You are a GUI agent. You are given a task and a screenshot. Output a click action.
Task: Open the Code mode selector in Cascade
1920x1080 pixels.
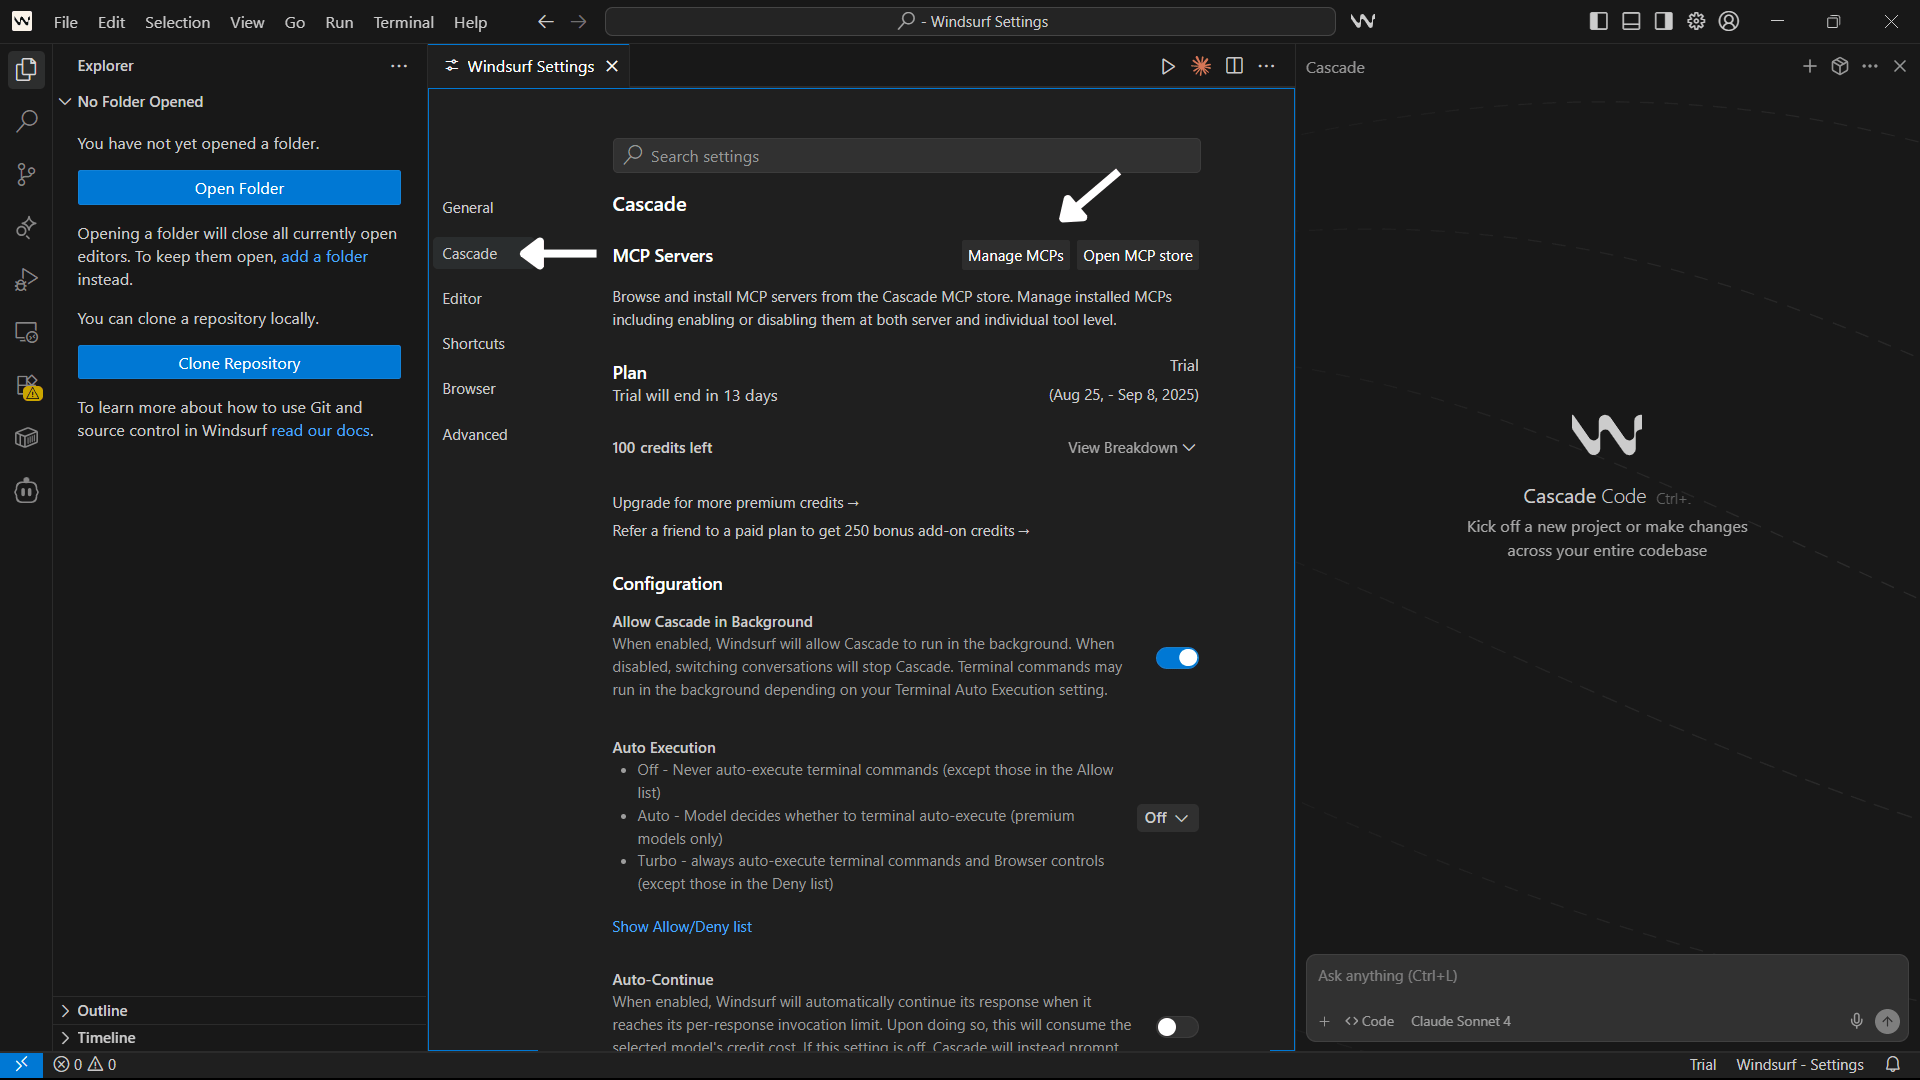(x=1369, y=1021)
